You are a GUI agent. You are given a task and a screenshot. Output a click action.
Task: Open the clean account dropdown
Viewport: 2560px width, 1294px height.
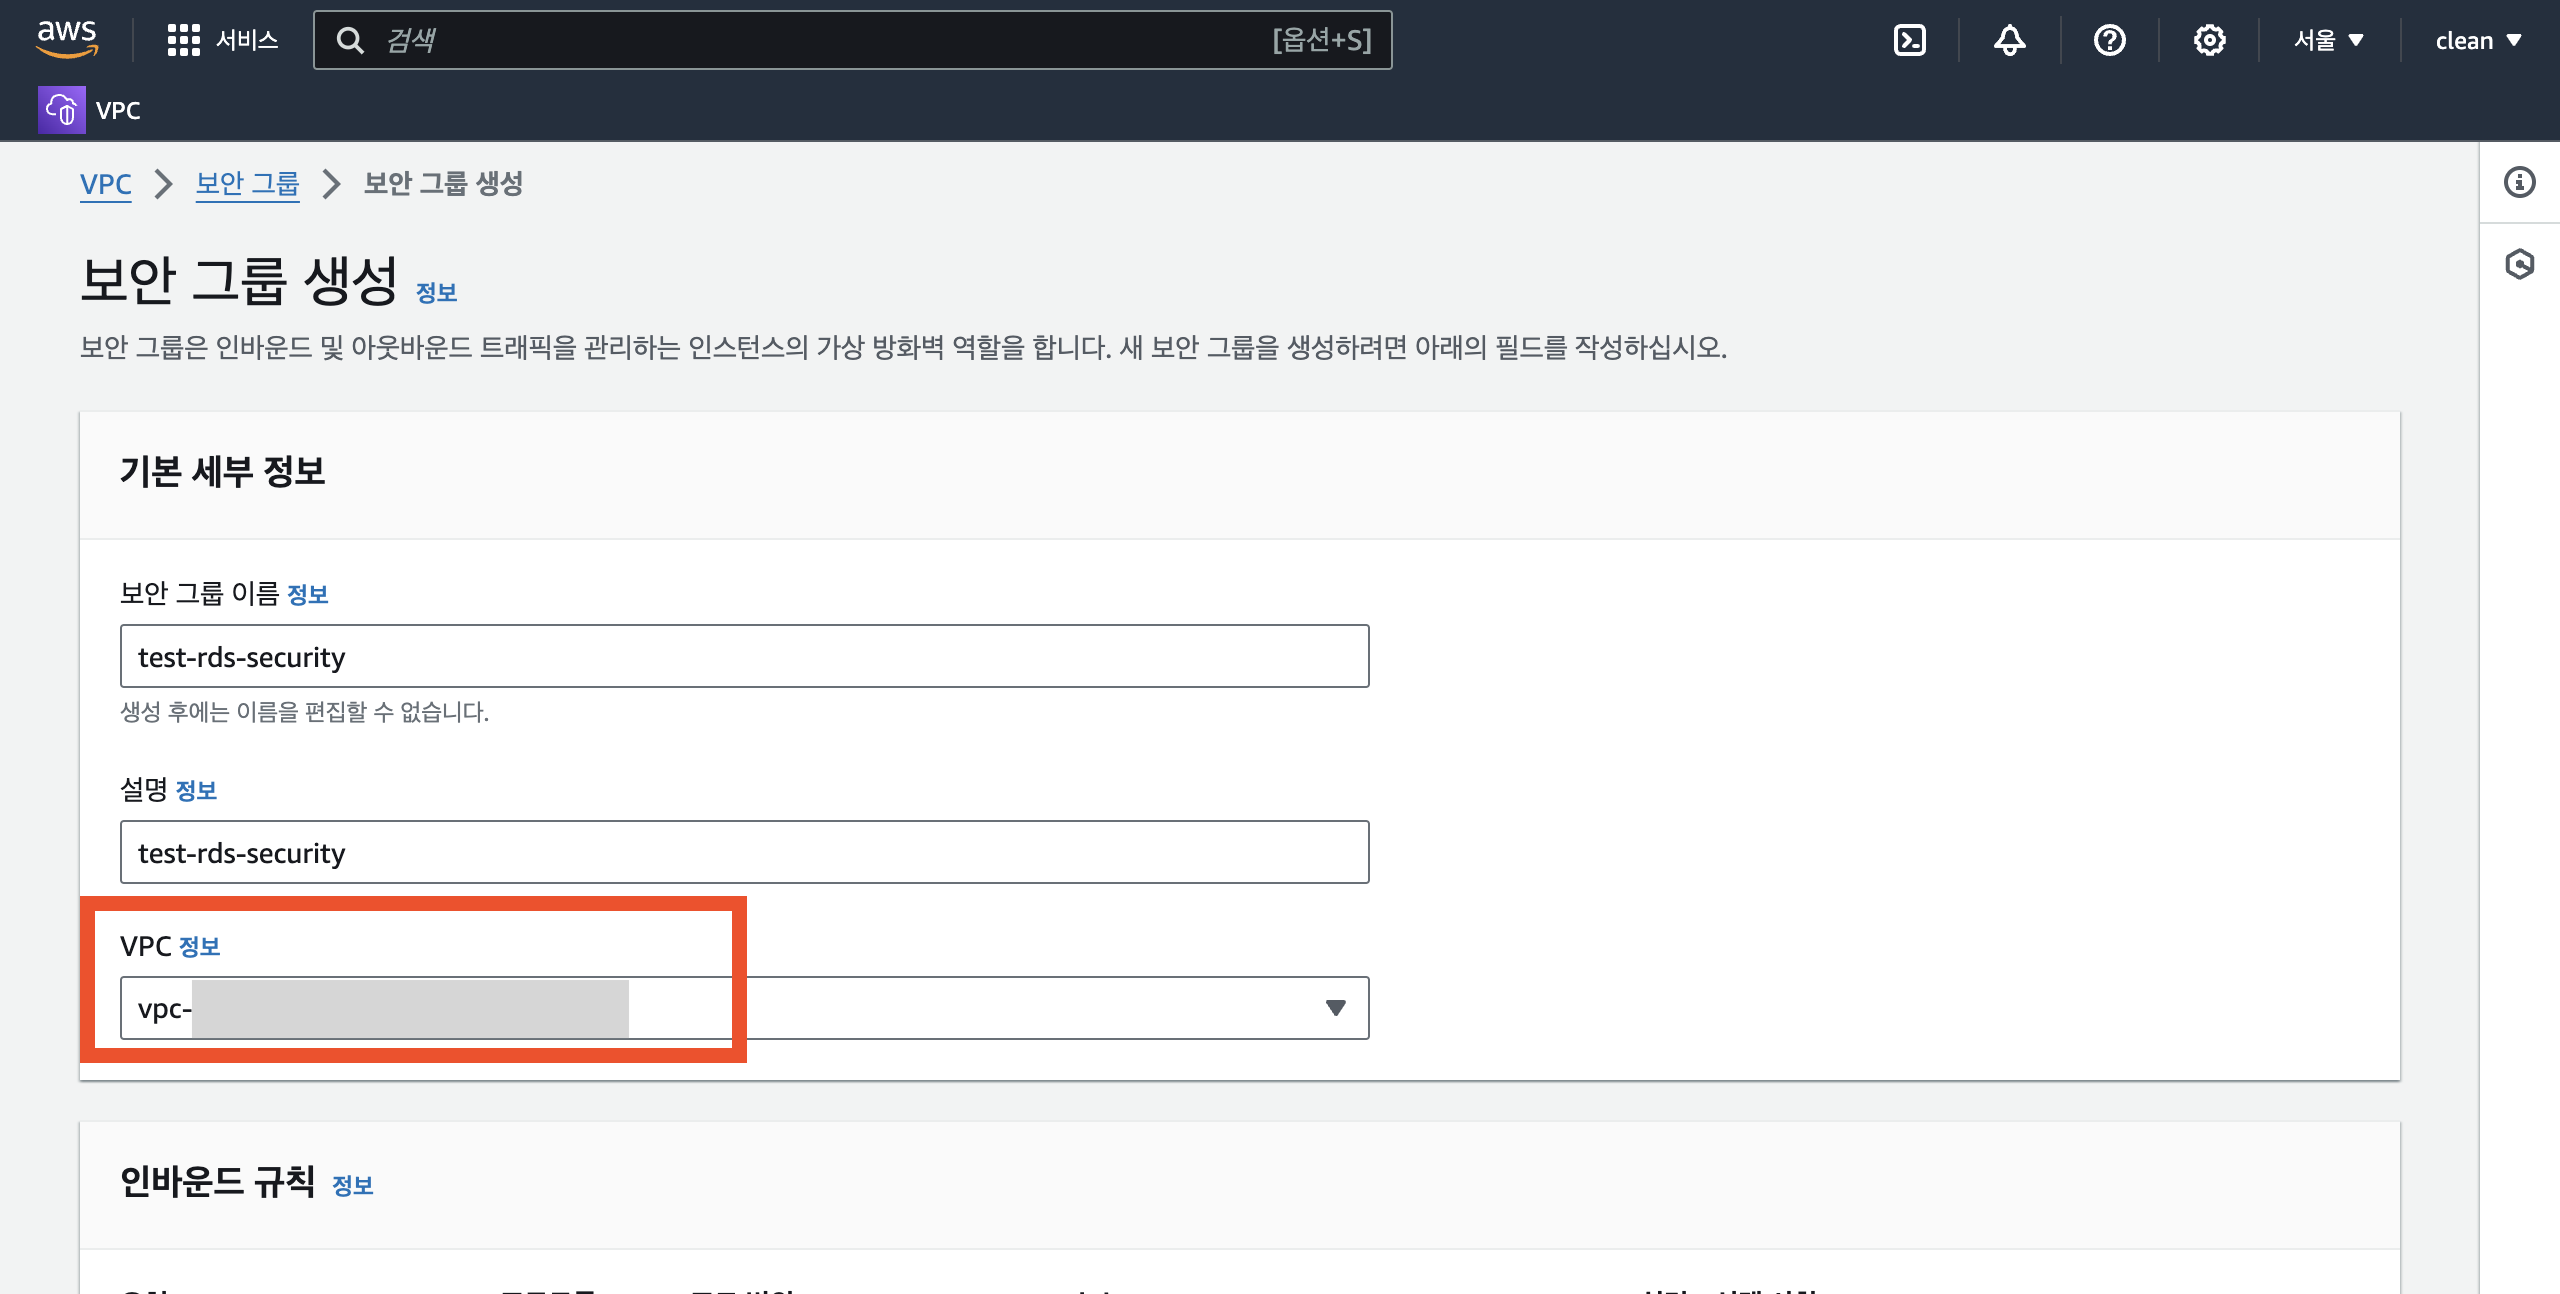[2478, 40]
